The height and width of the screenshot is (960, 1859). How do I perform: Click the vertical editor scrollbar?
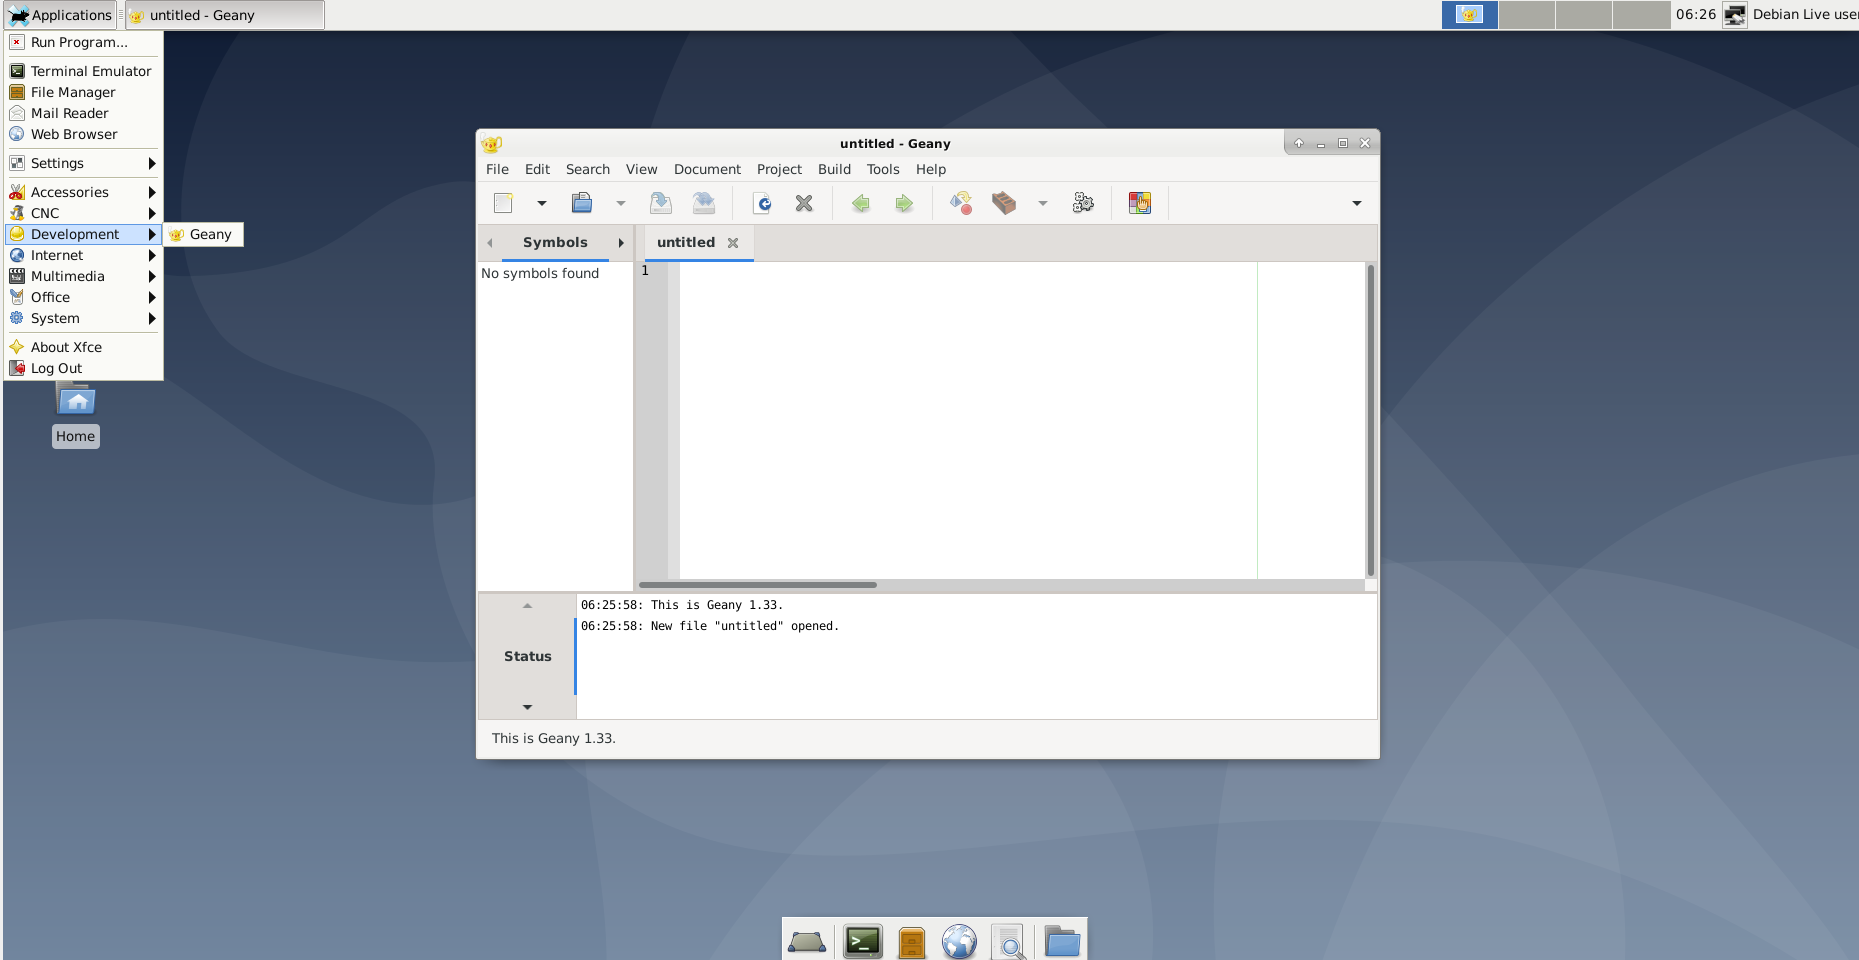[x=1370, y=420]
